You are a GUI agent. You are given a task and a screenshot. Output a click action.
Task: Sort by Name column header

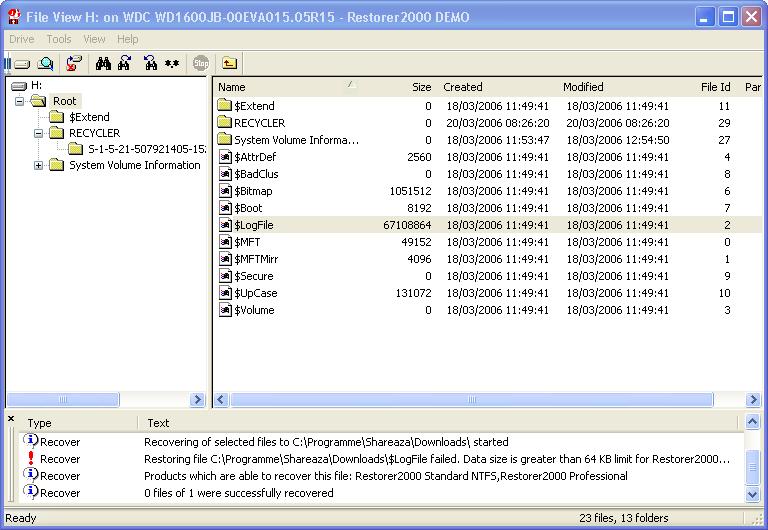(287, 87)
